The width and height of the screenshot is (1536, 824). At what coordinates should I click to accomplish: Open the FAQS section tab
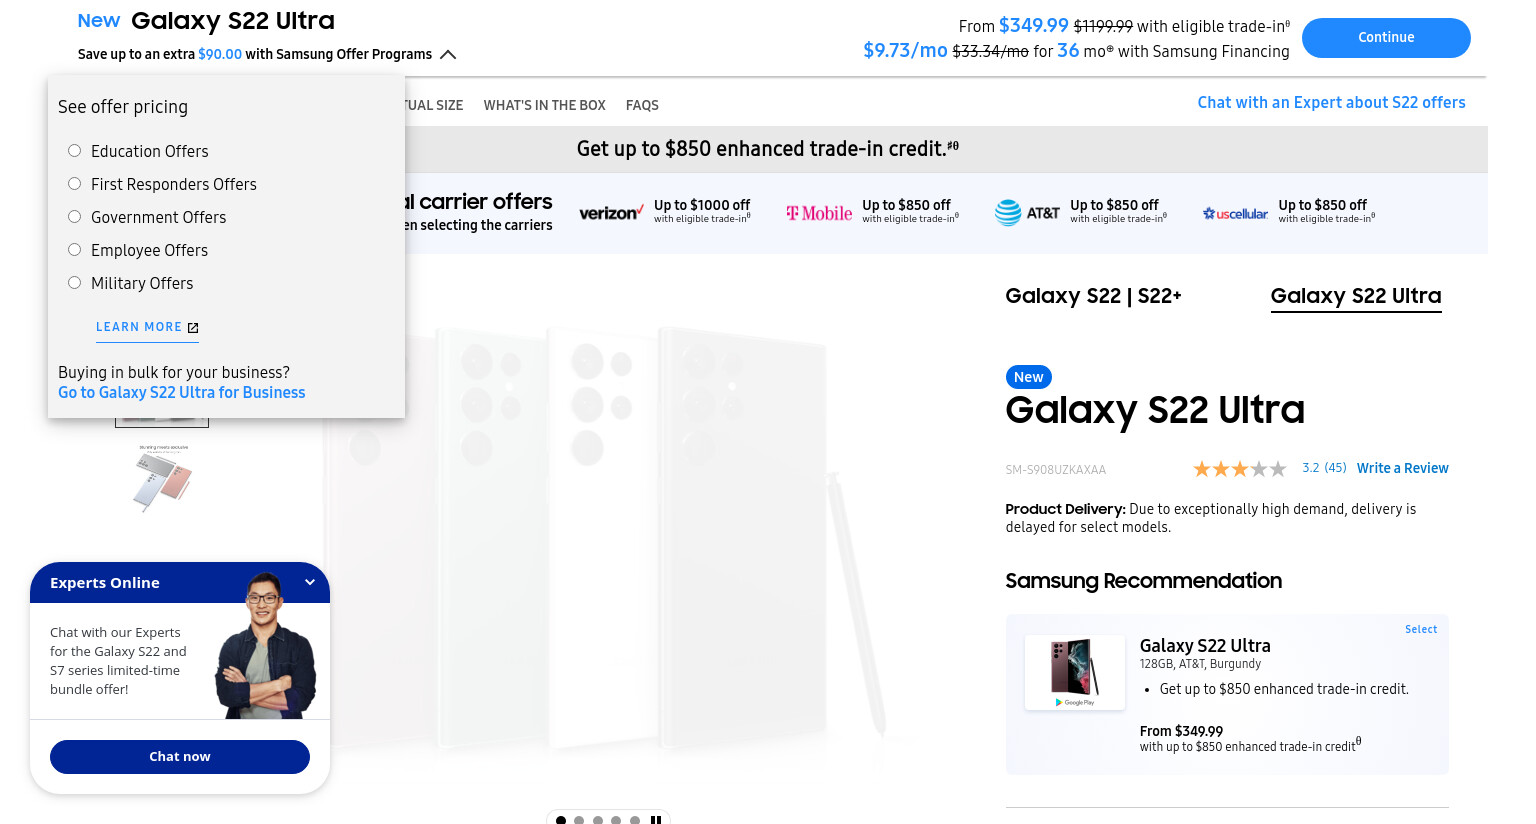click(642, 105)
